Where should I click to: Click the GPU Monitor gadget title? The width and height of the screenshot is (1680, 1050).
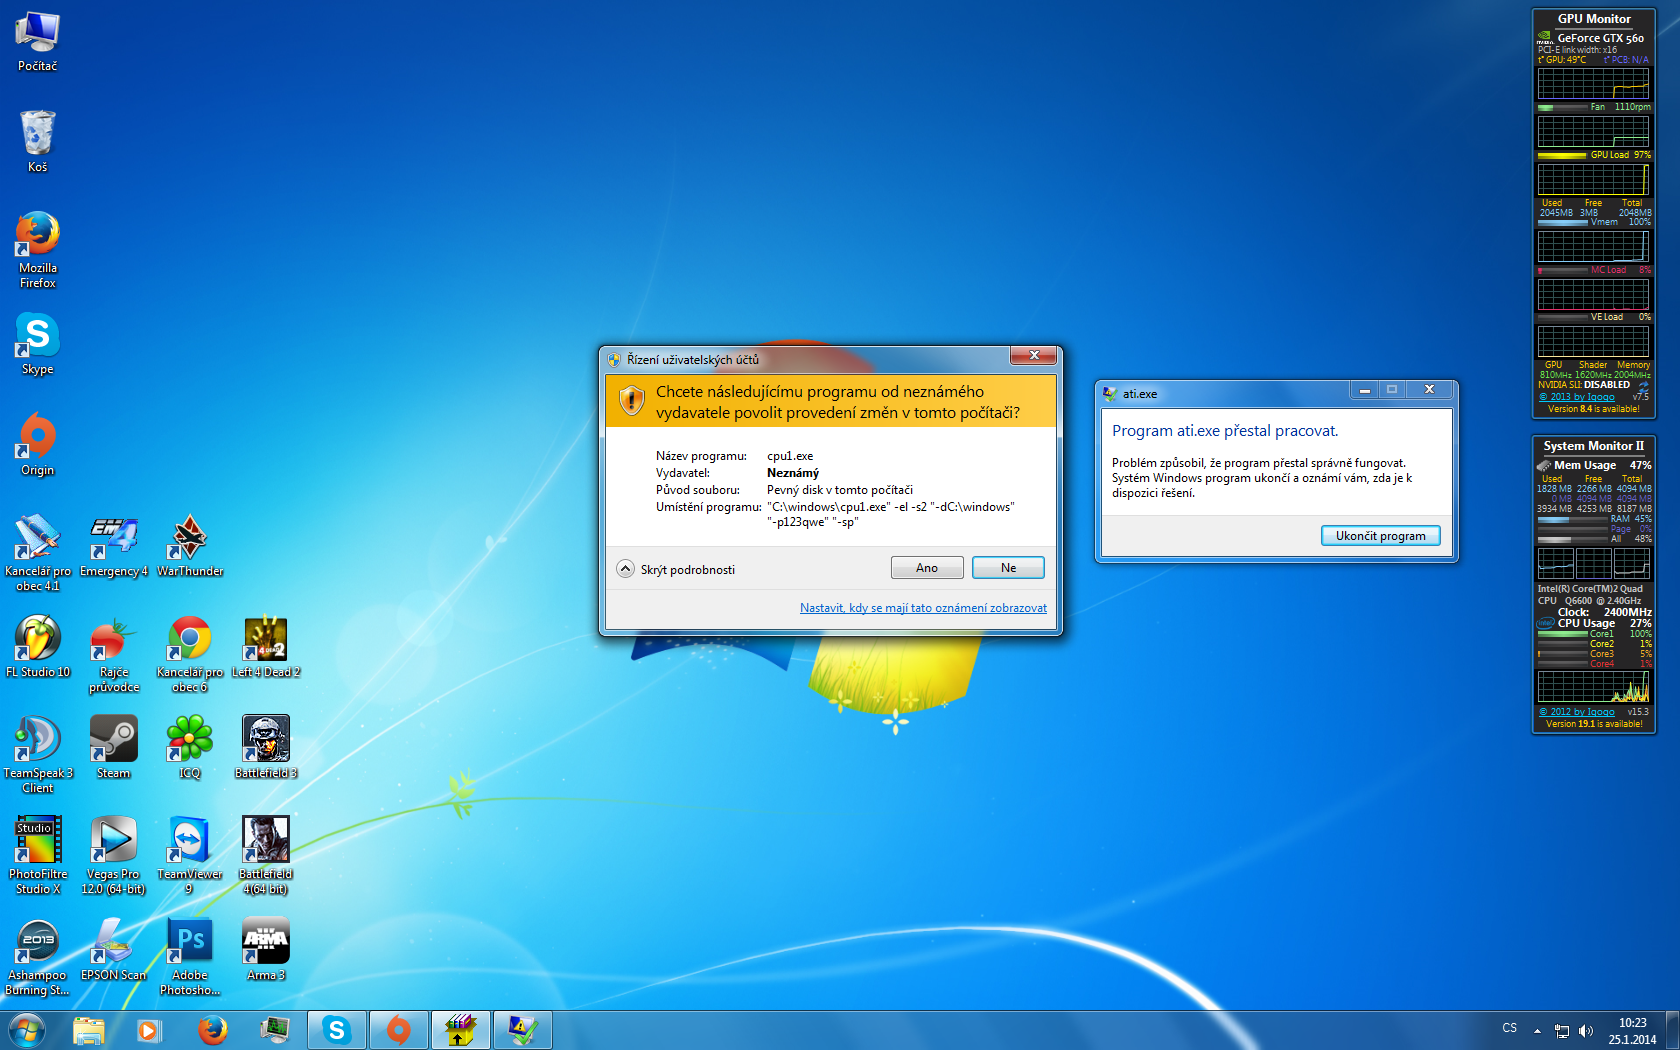point(1594,19)
